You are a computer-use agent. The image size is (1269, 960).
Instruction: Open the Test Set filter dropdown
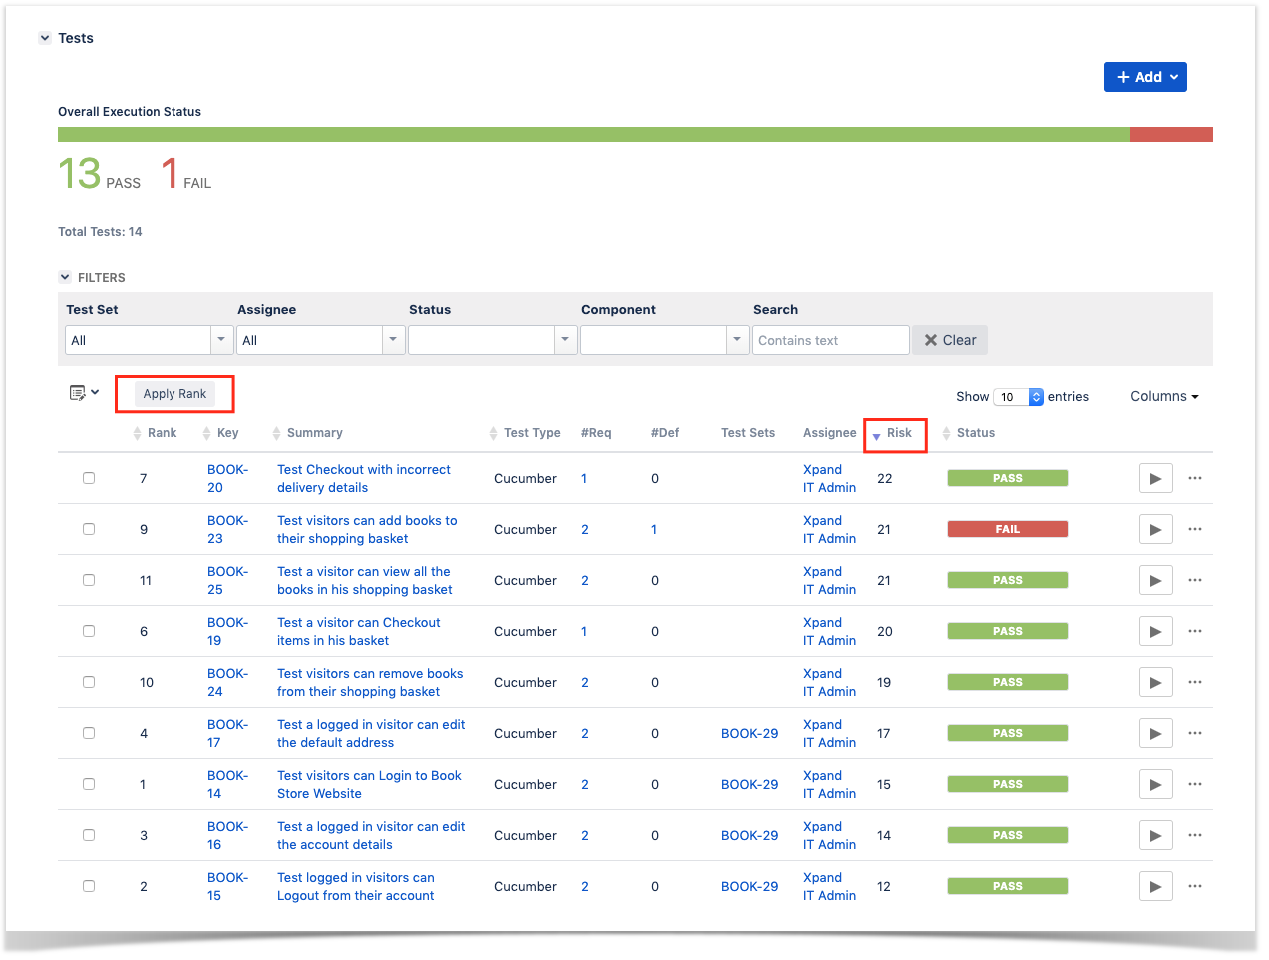(x=149, y=340)
